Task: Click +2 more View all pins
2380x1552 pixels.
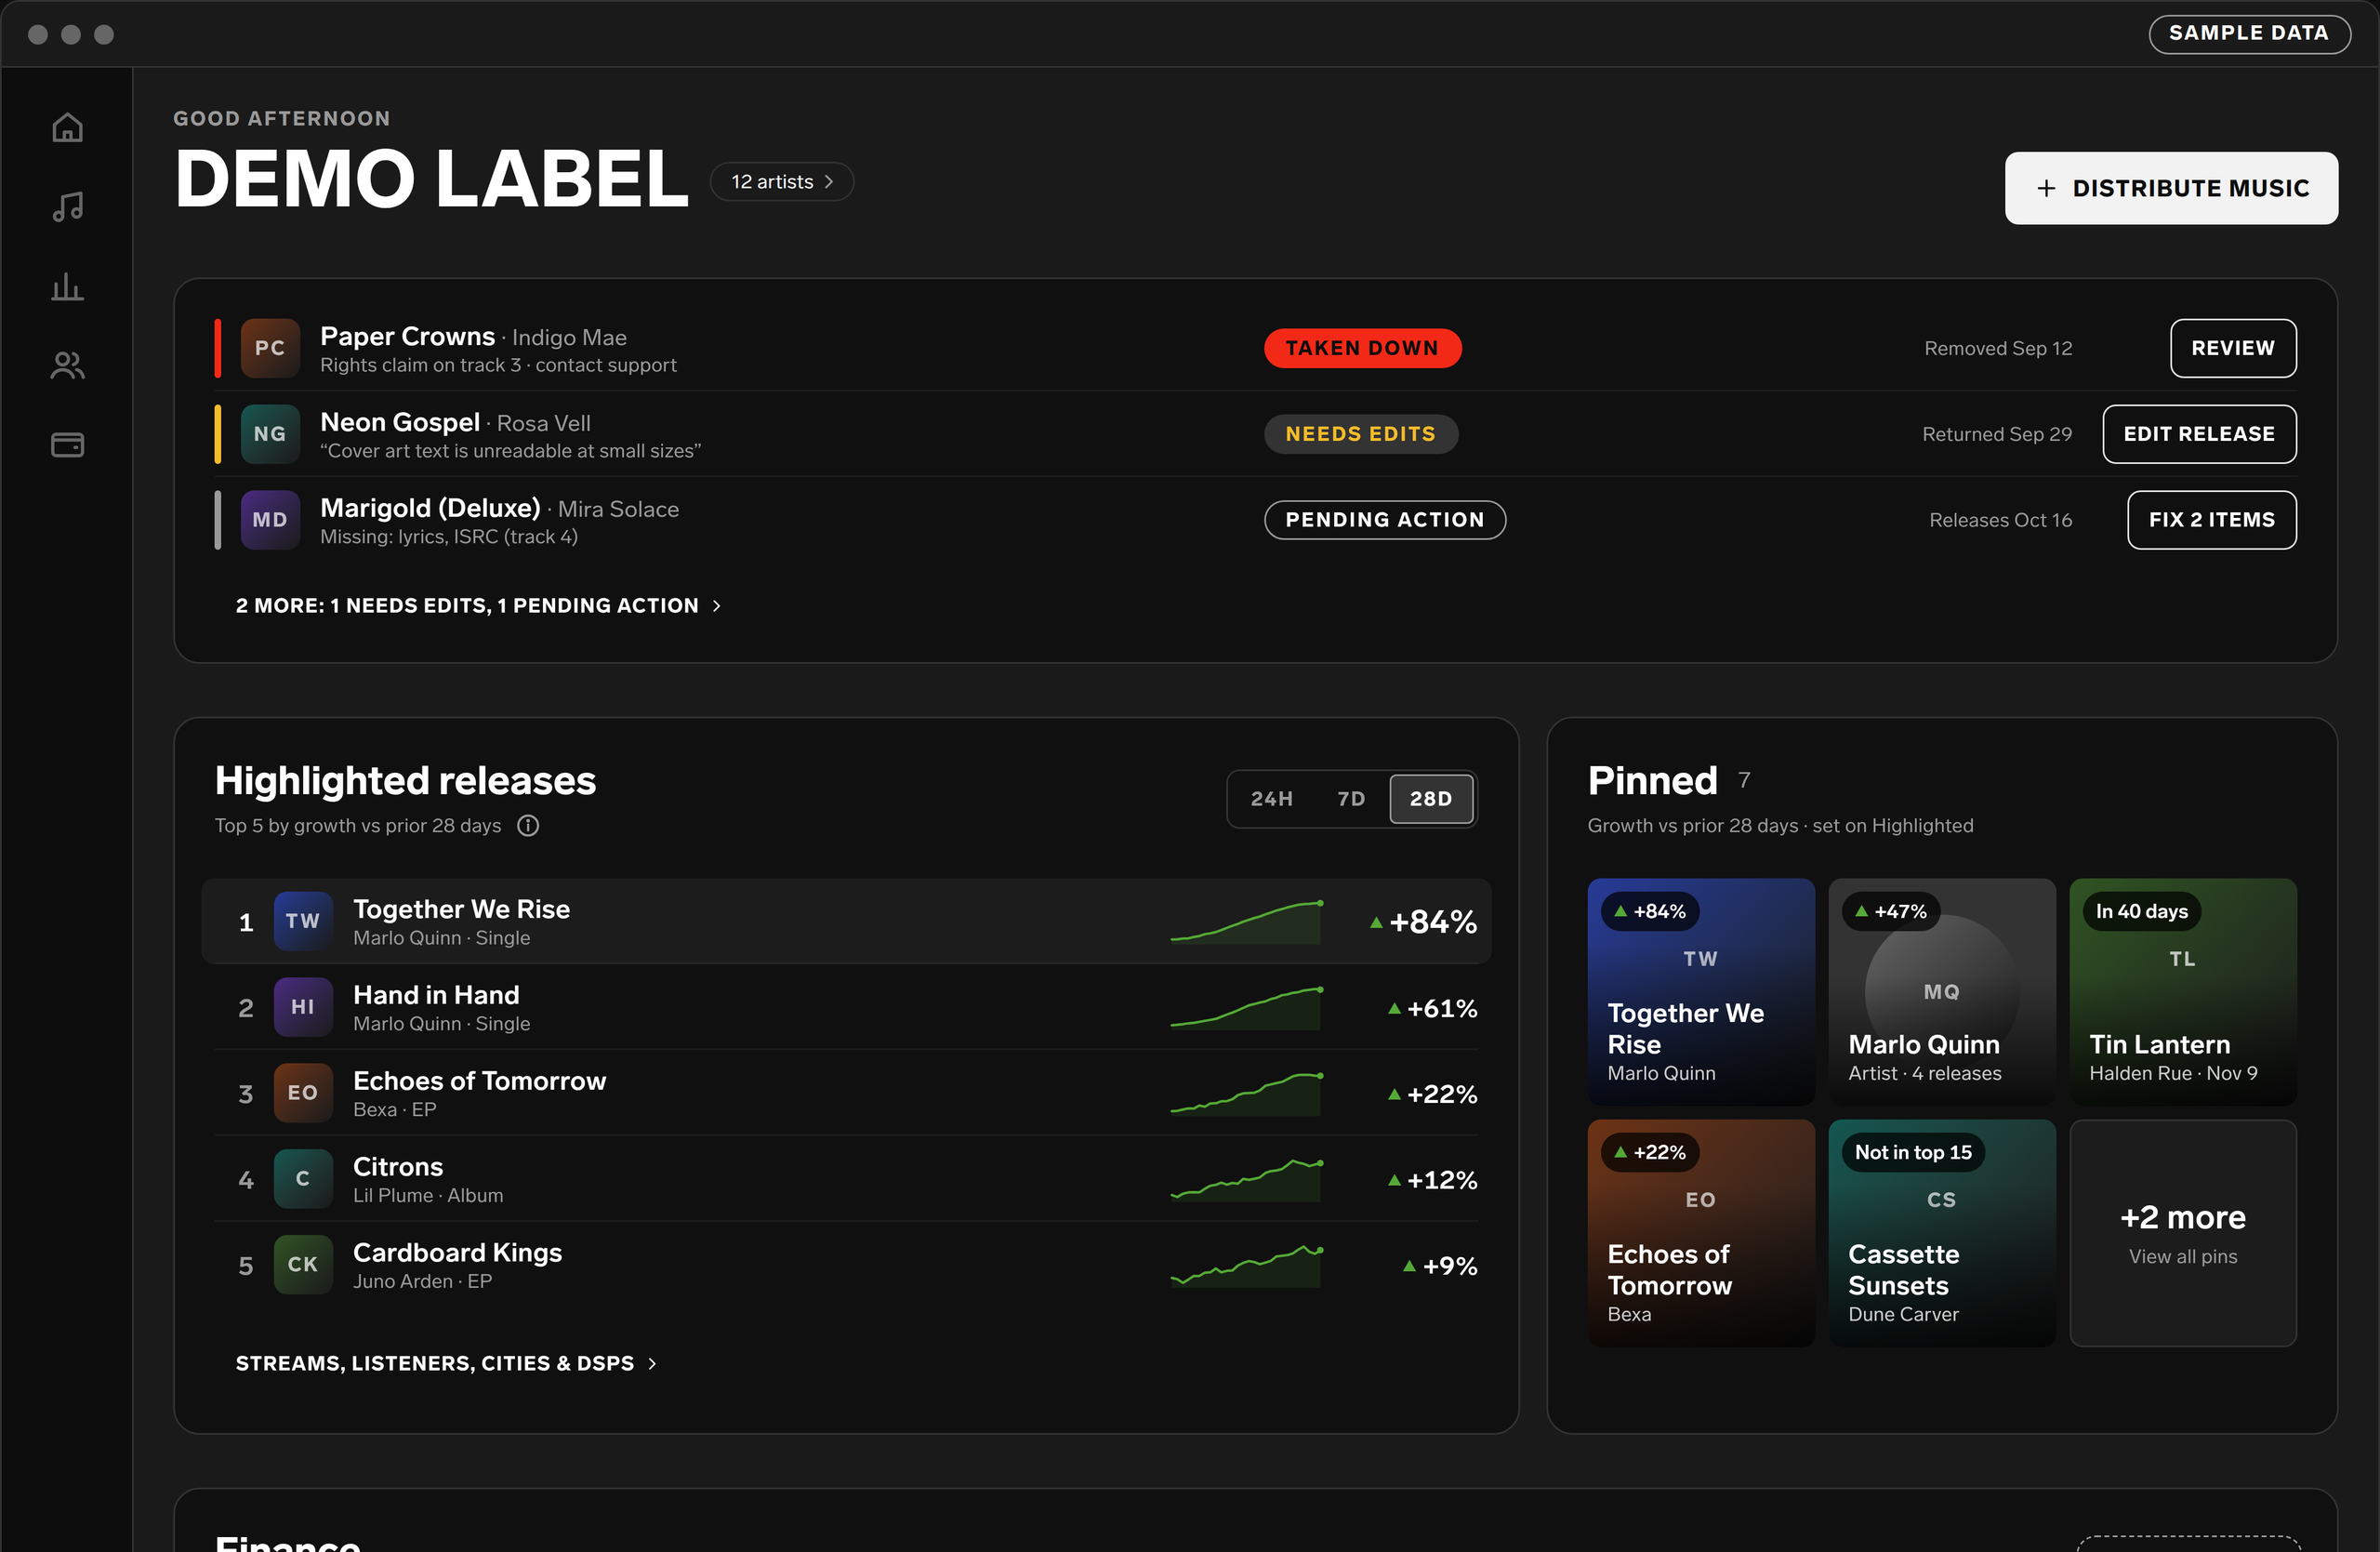Action: tap(2183, 1233)
